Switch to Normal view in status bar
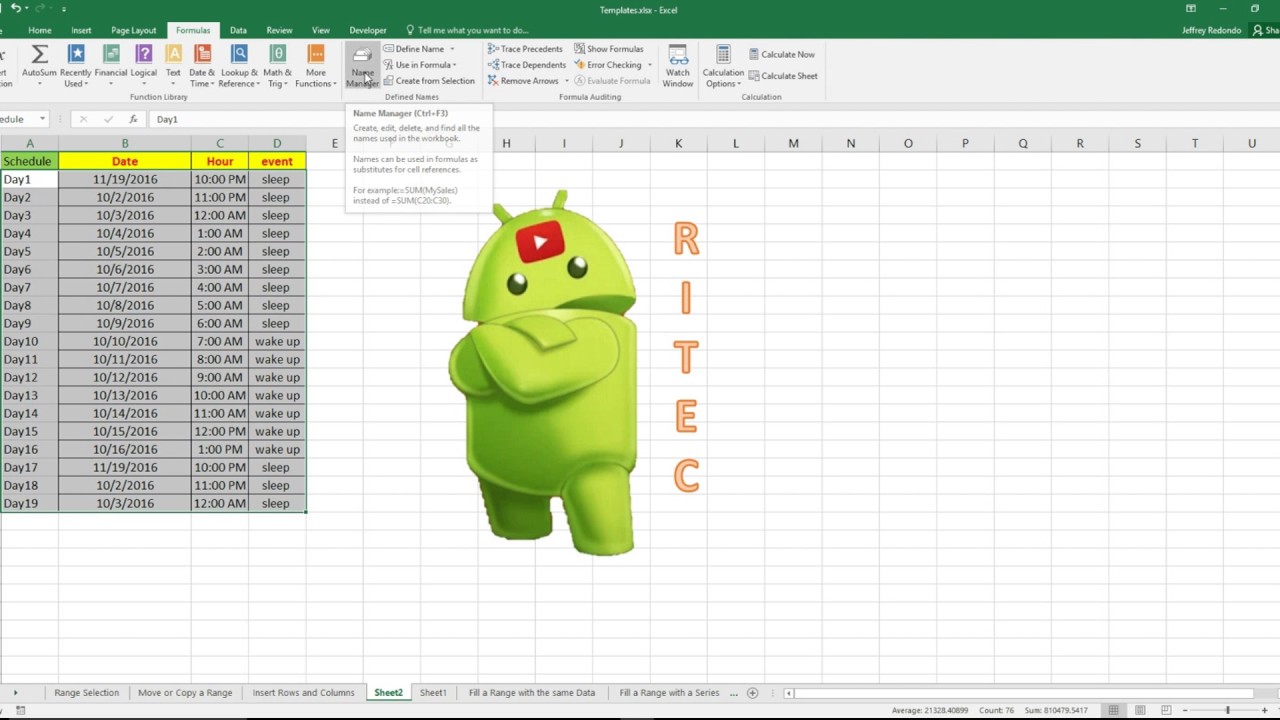This screenshot has width=1280, height=720. [1113, 710]
